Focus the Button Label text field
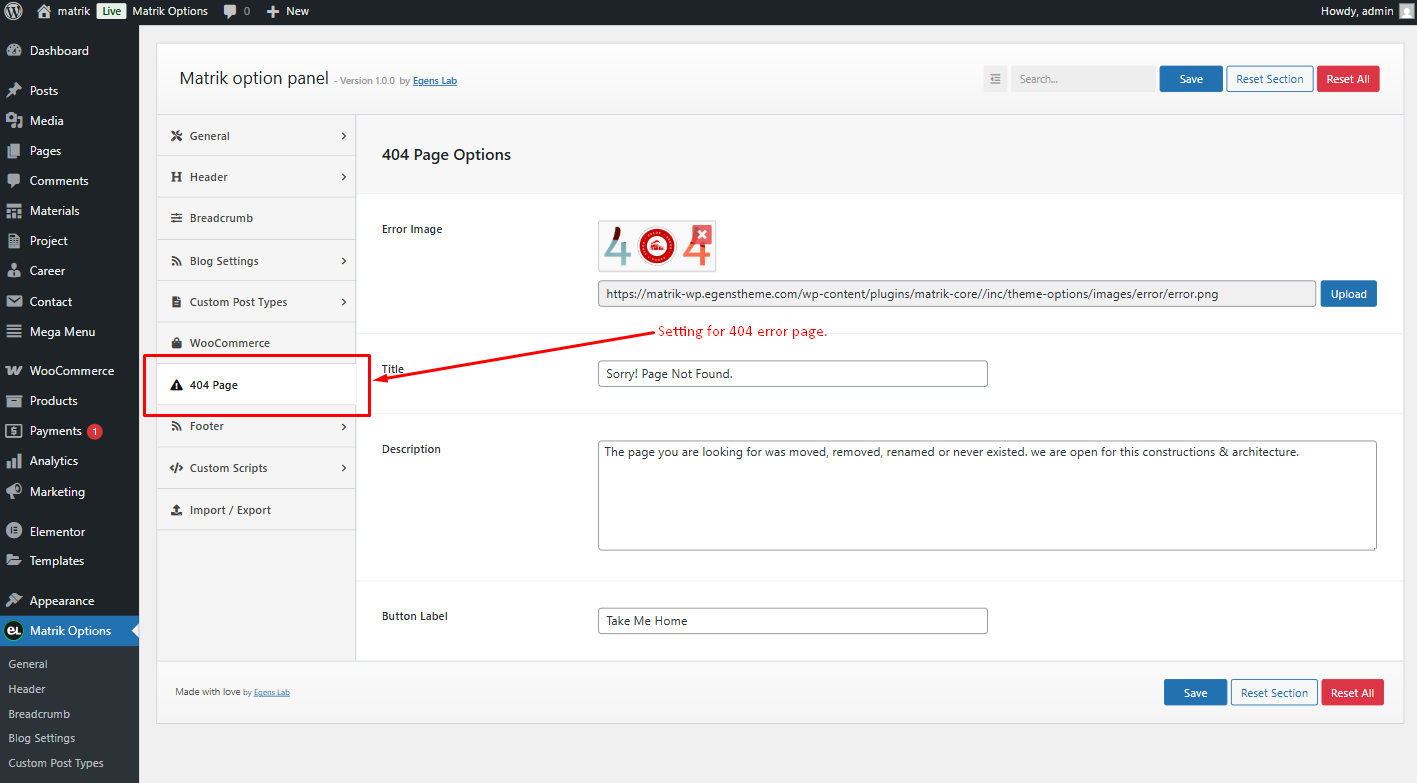The width and height of the screenshot is (1417, 783). [792, 621]
